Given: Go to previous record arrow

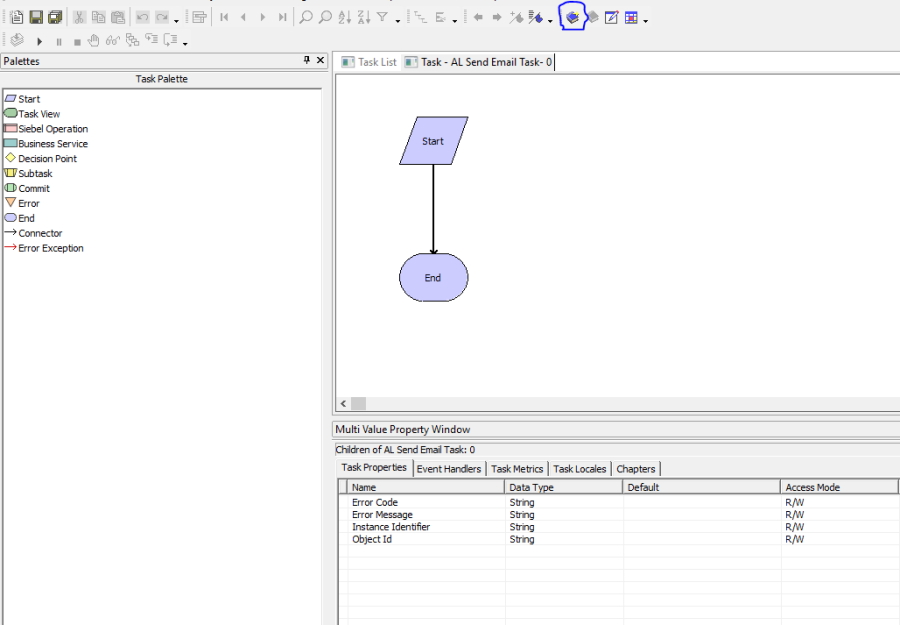Looking at the screenshot, I should 243,18.
